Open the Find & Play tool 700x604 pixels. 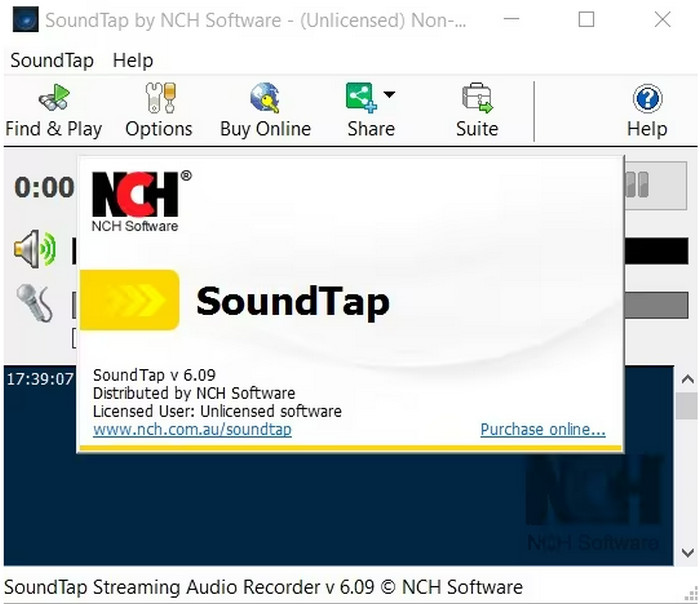(54, 111)
